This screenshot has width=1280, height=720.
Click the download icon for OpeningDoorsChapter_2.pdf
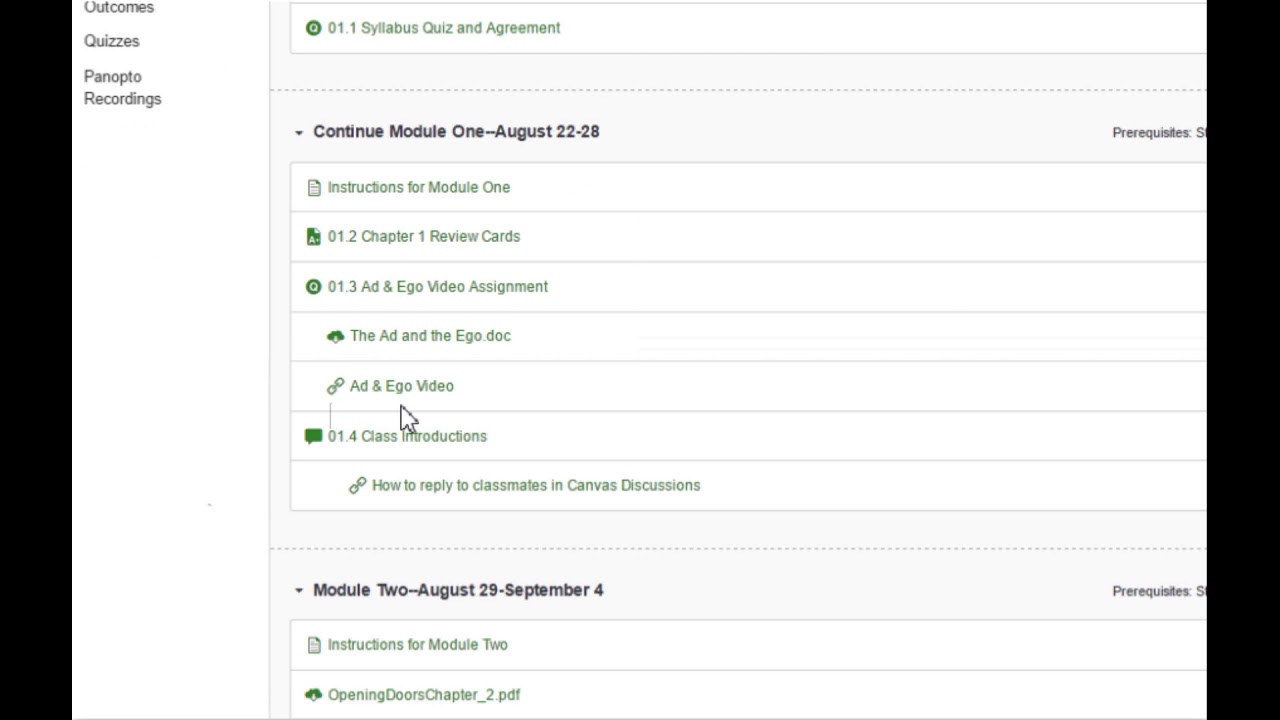coord(313,695)
